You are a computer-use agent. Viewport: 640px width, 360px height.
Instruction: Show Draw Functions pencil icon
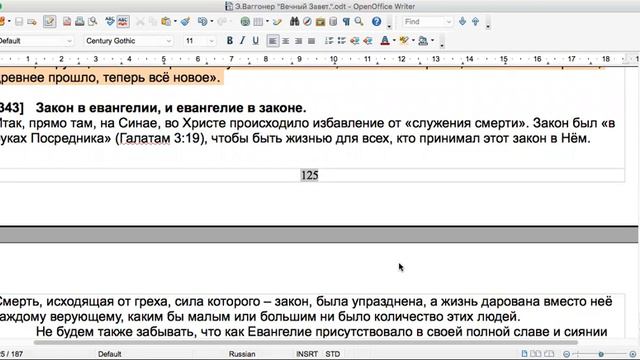pyautogui.click(x=278, y=22)
